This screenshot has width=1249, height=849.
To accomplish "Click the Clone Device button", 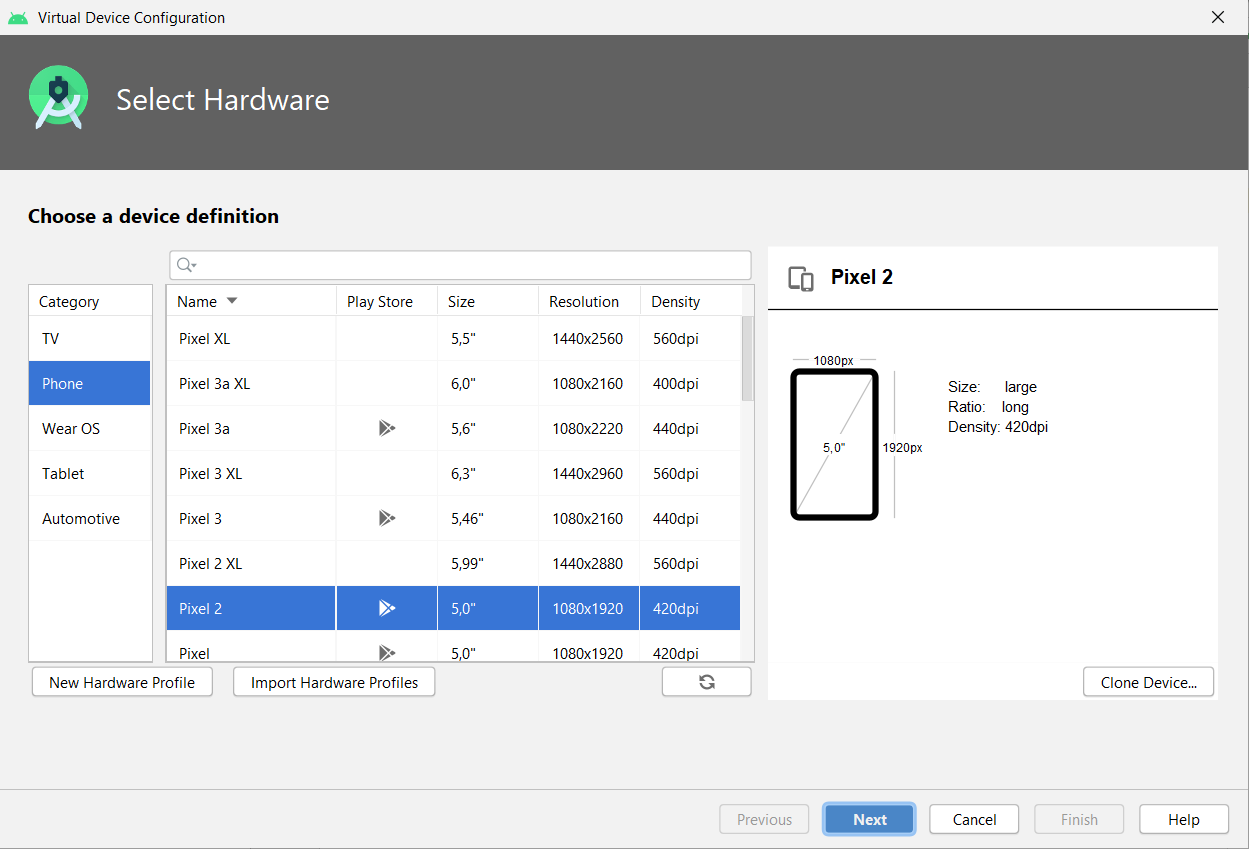I will coord(1148,682).
